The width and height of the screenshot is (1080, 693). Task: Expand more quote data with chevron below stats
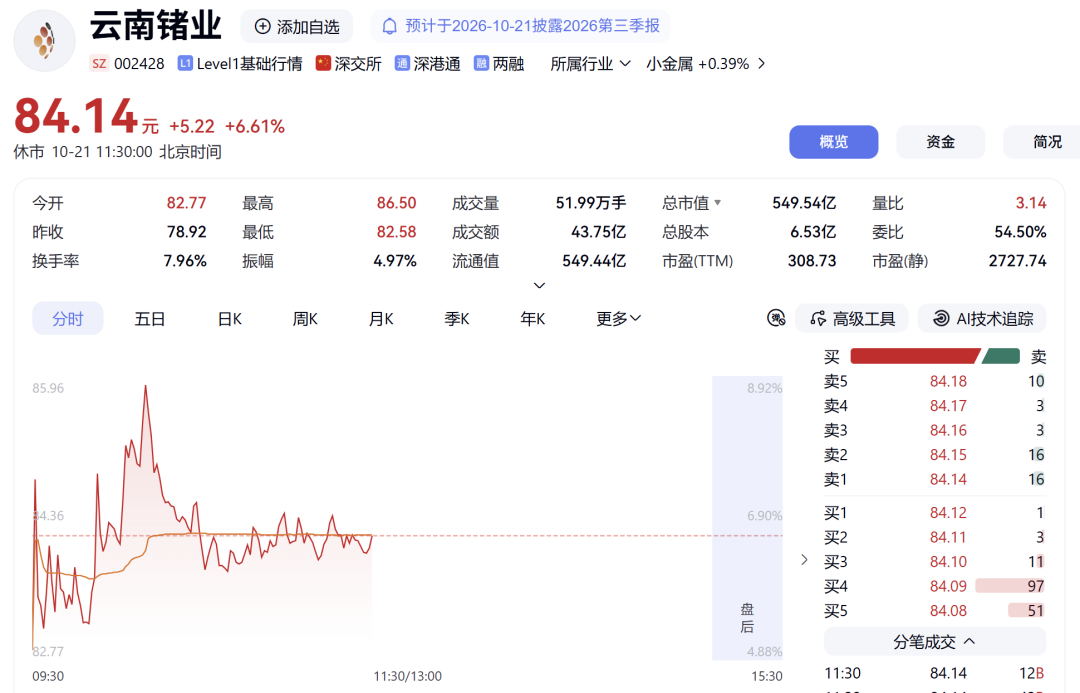539,285
